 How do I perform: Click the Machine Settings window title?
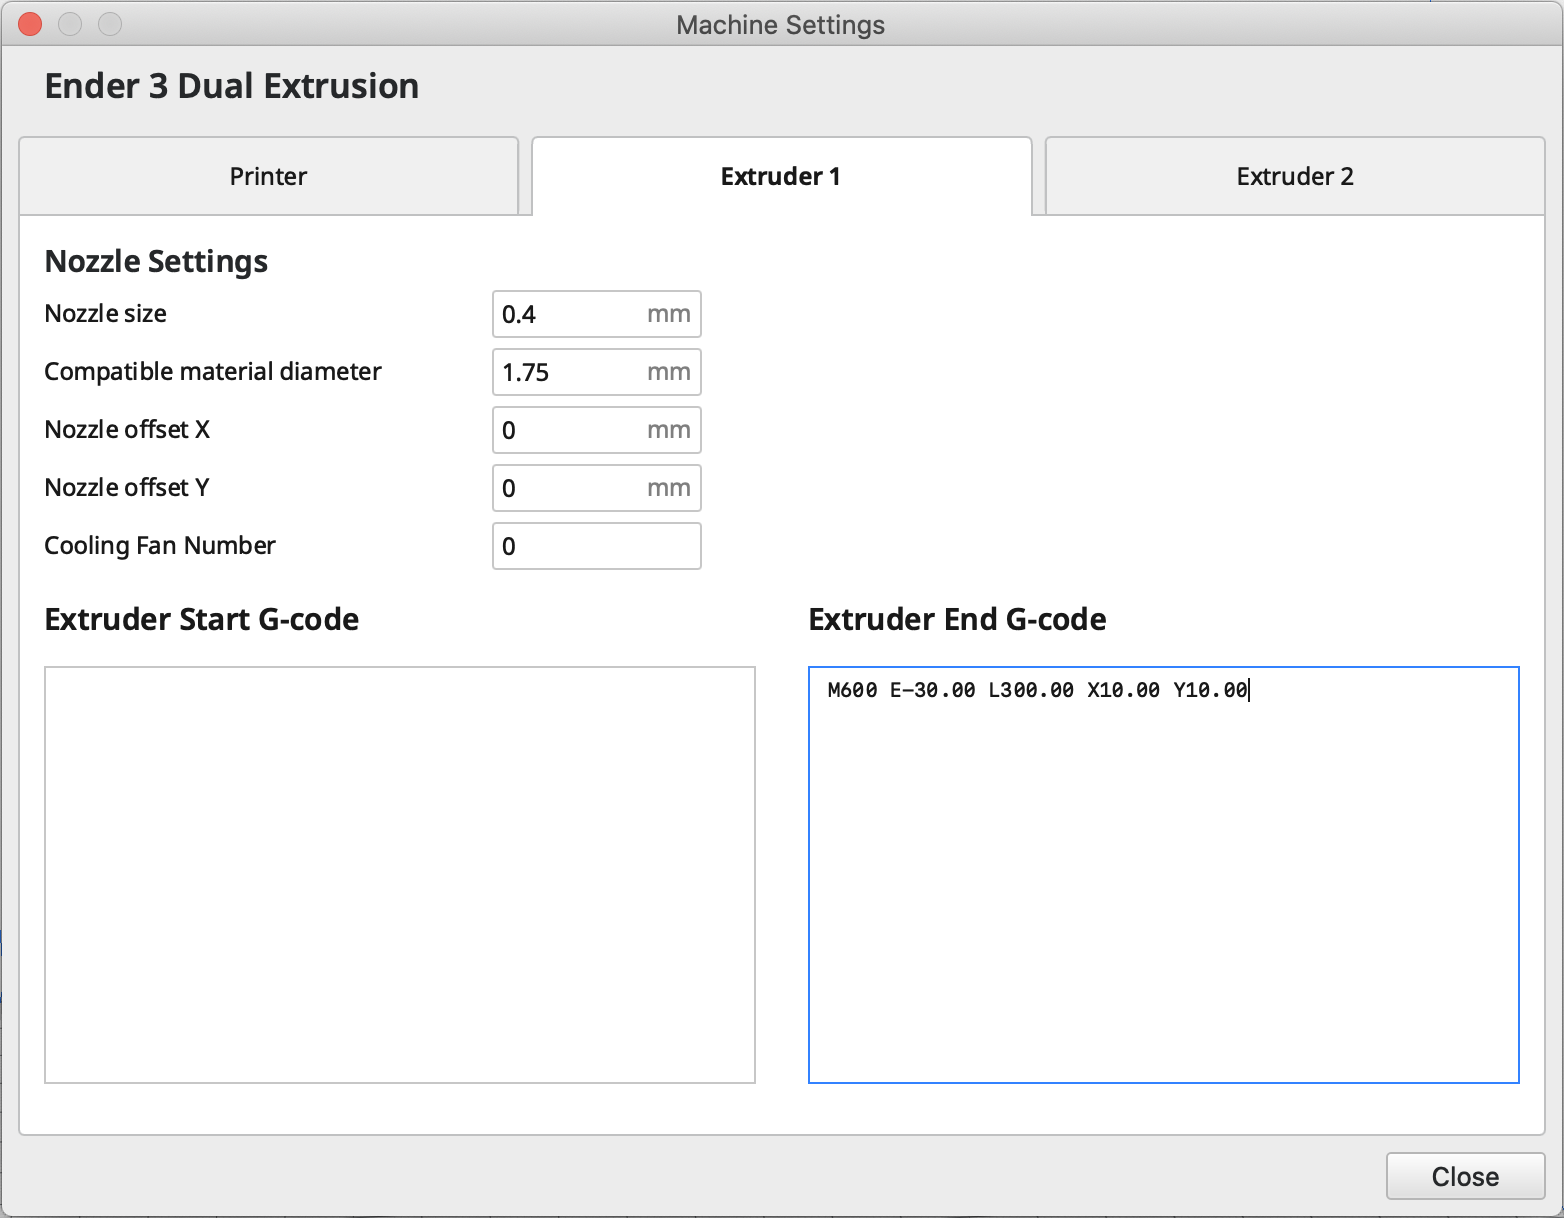pos(781,25)
